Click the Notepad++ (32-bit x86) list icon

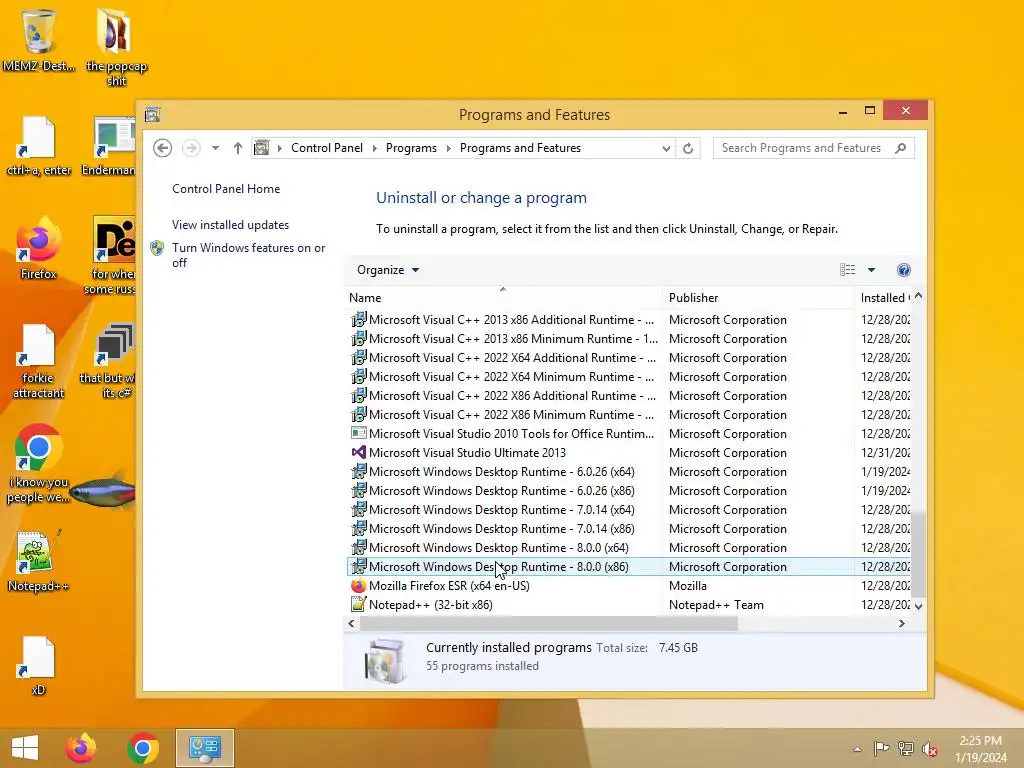coord(359,605)
